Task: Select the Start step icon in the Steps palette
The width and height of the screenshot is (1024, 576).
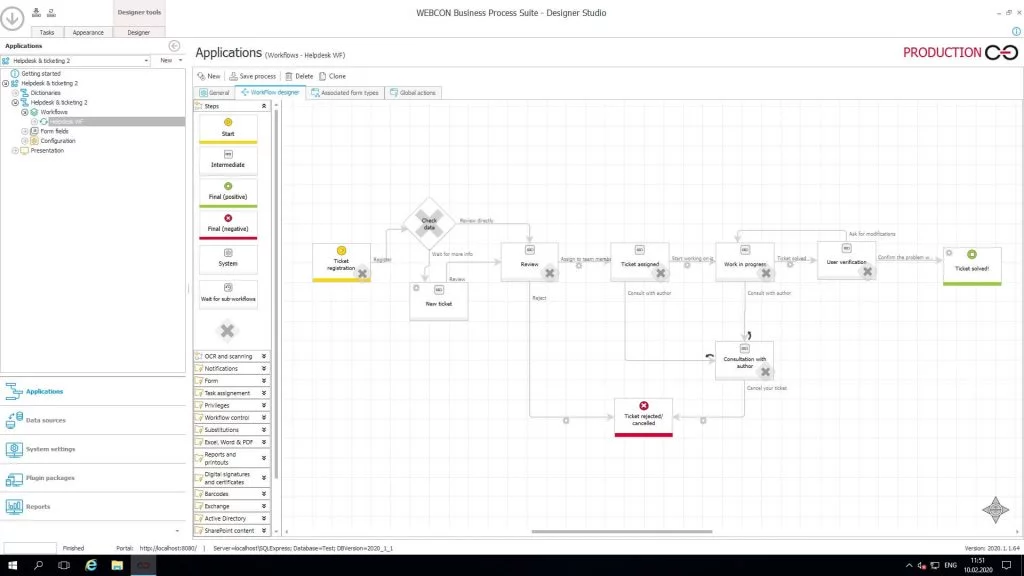Action: coord(228,122)
